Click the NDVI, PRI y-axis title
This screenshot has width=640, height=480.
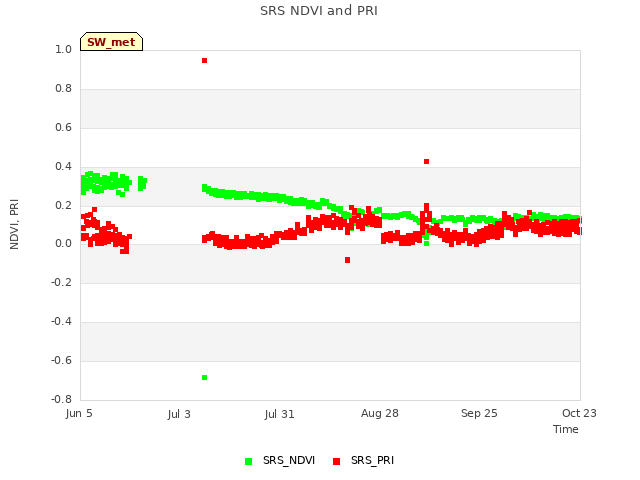14,224
